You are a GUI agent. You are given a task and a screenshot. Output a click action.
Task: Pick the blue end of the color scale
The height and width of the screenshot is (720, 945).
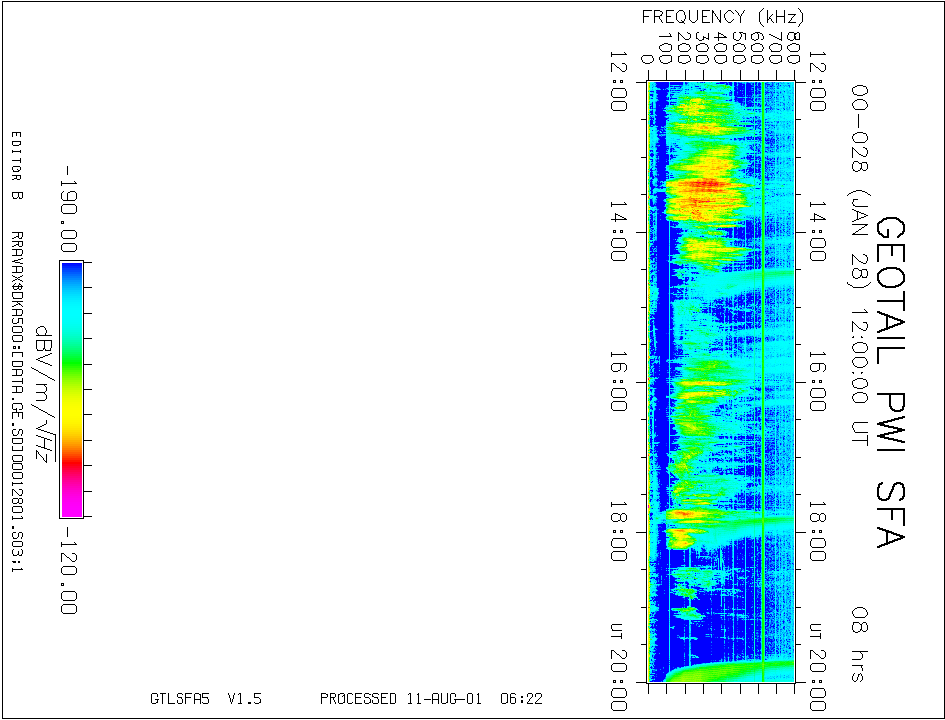click(71, 274)
